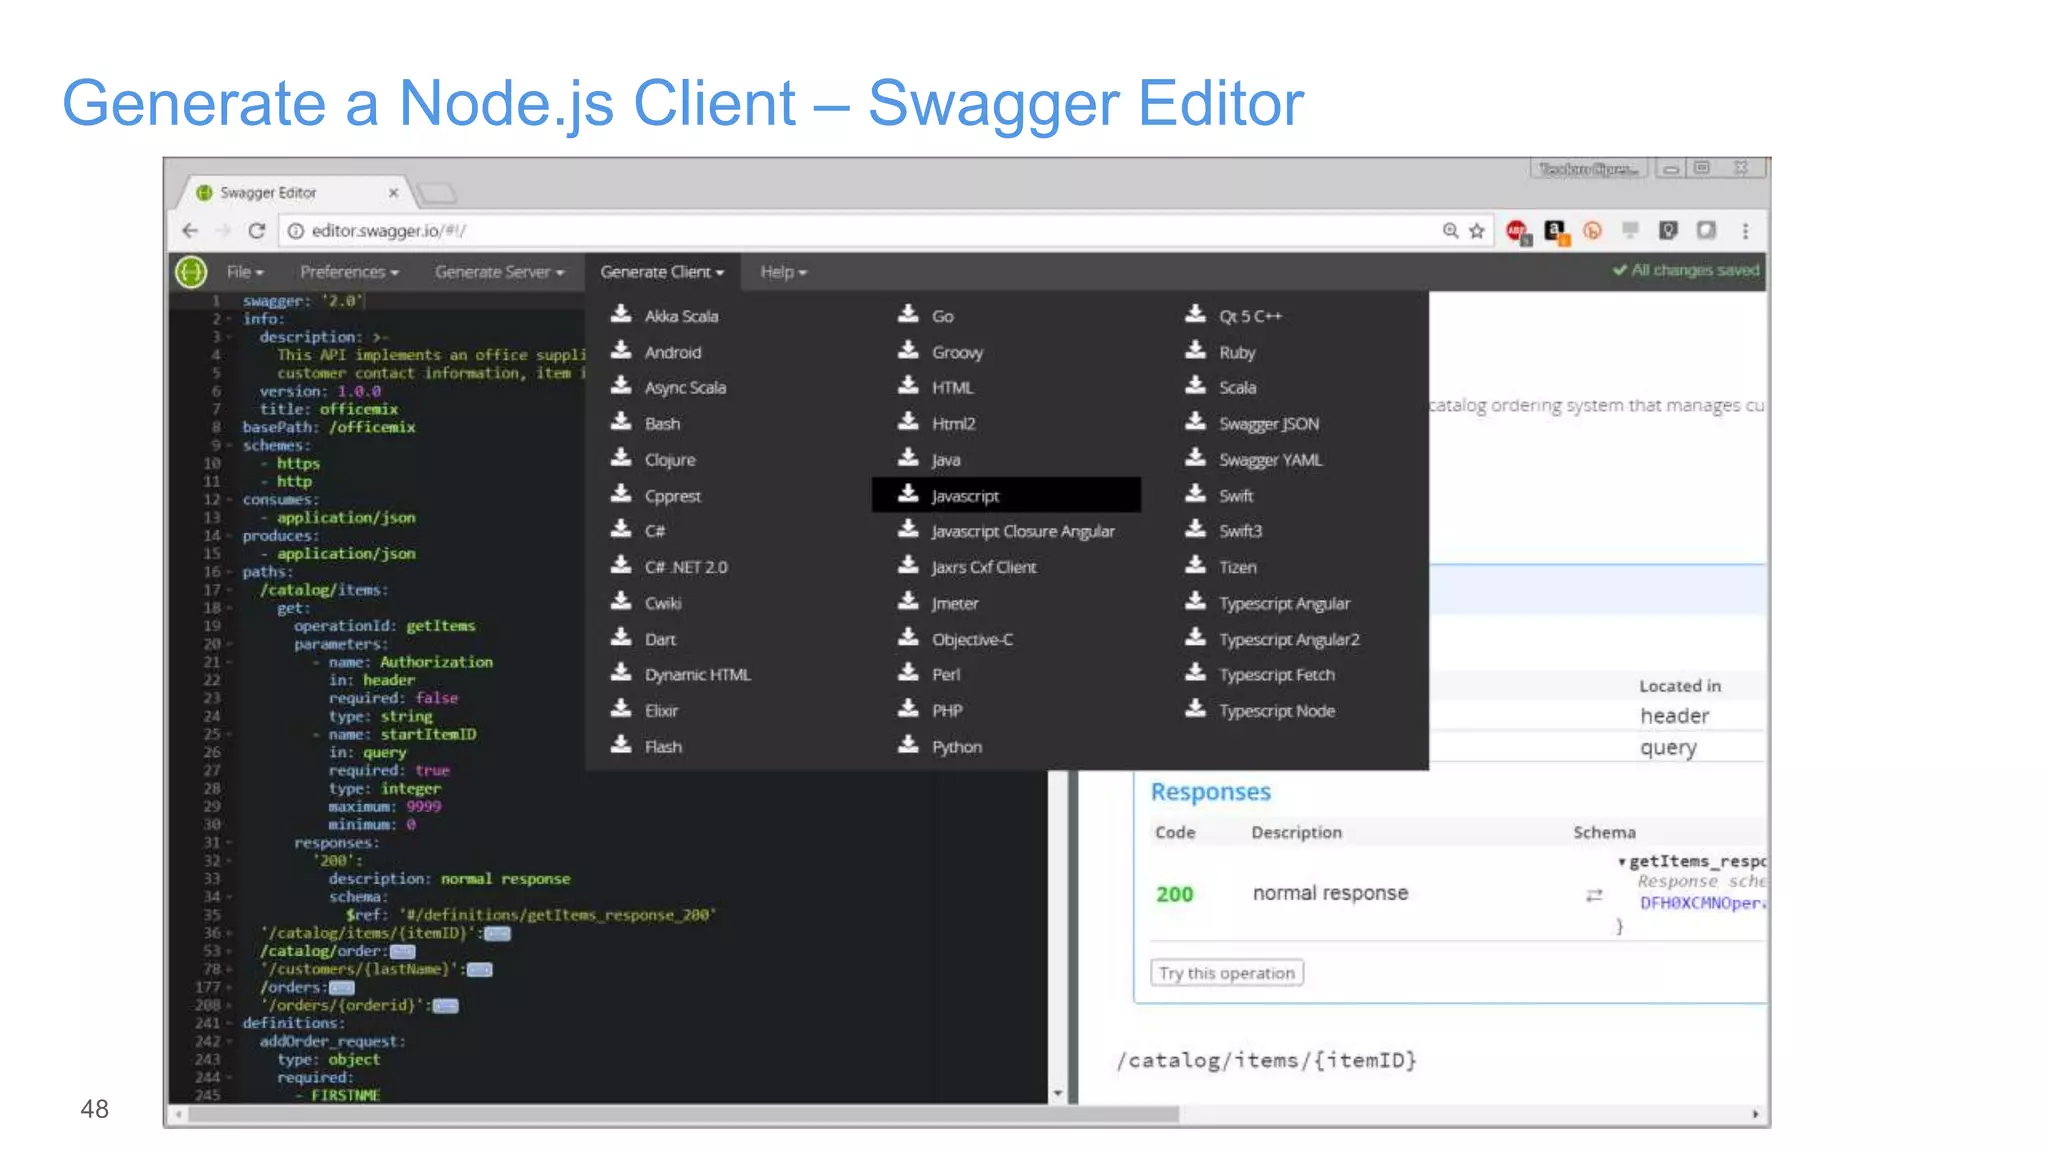This screenshot has height=1152, width=2048.
Task: Select Javascript in client list
Action: [x=1006, y=495]
